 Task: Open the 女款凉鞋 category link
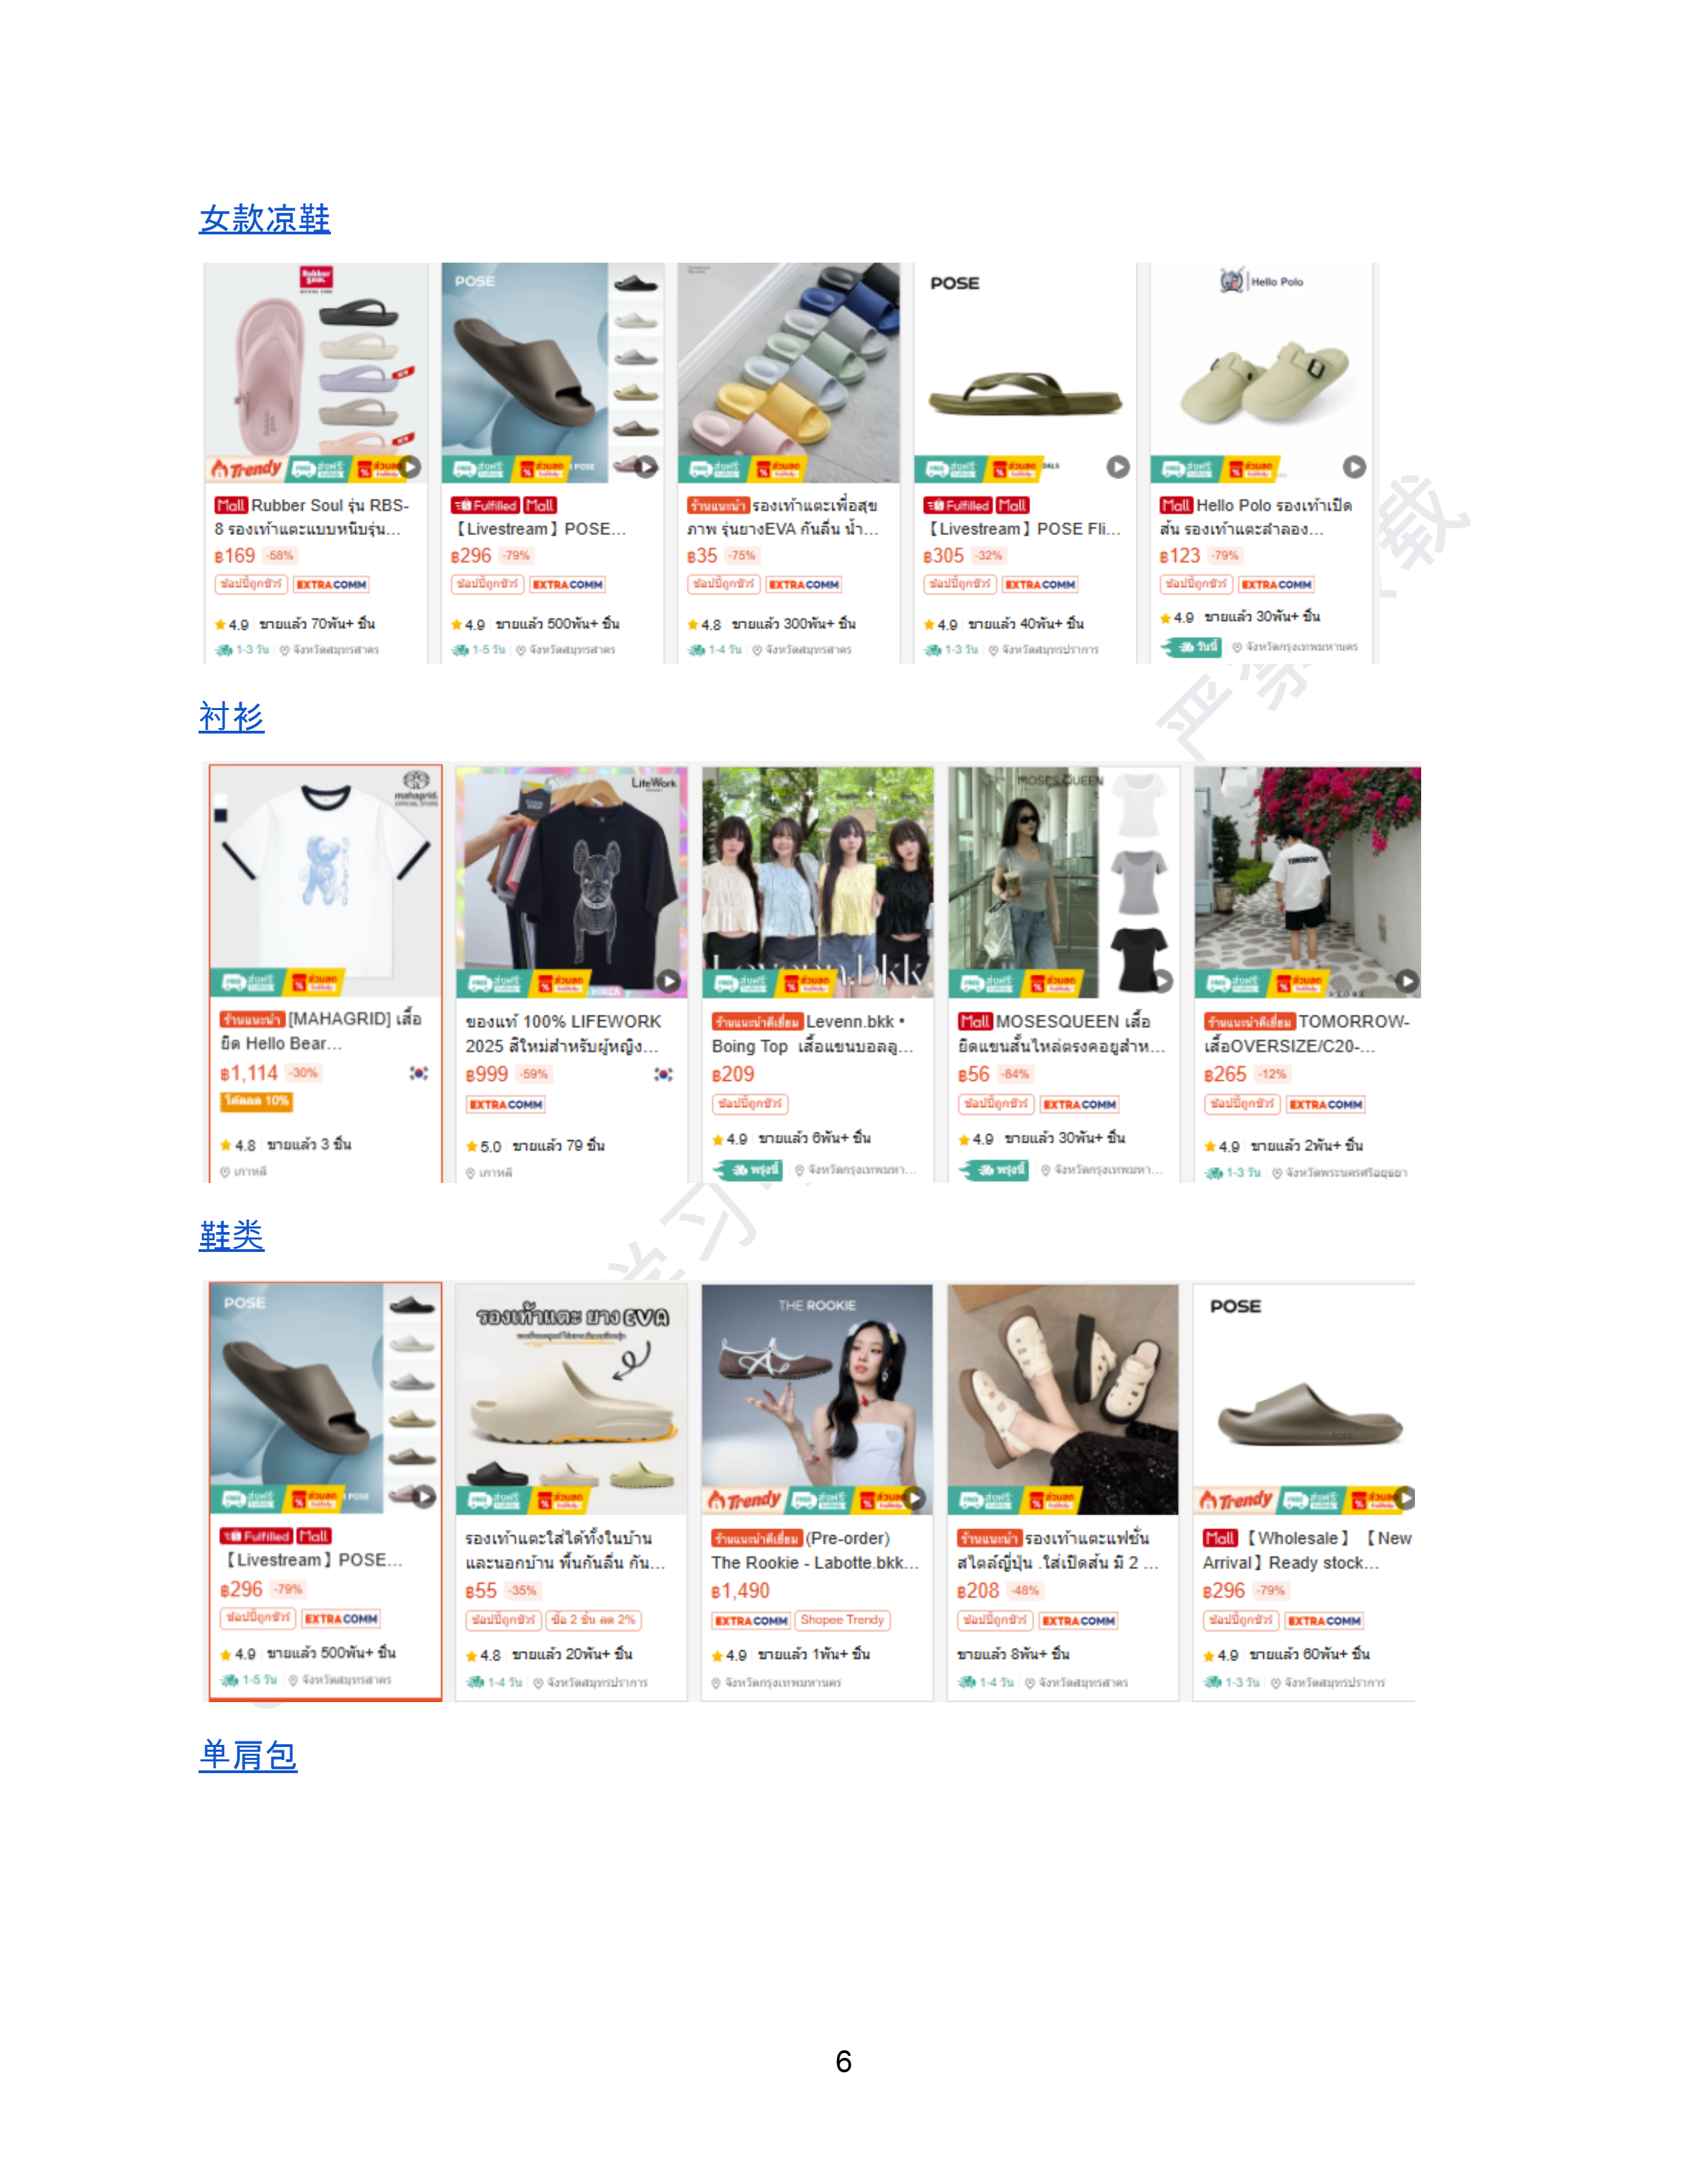265,219
